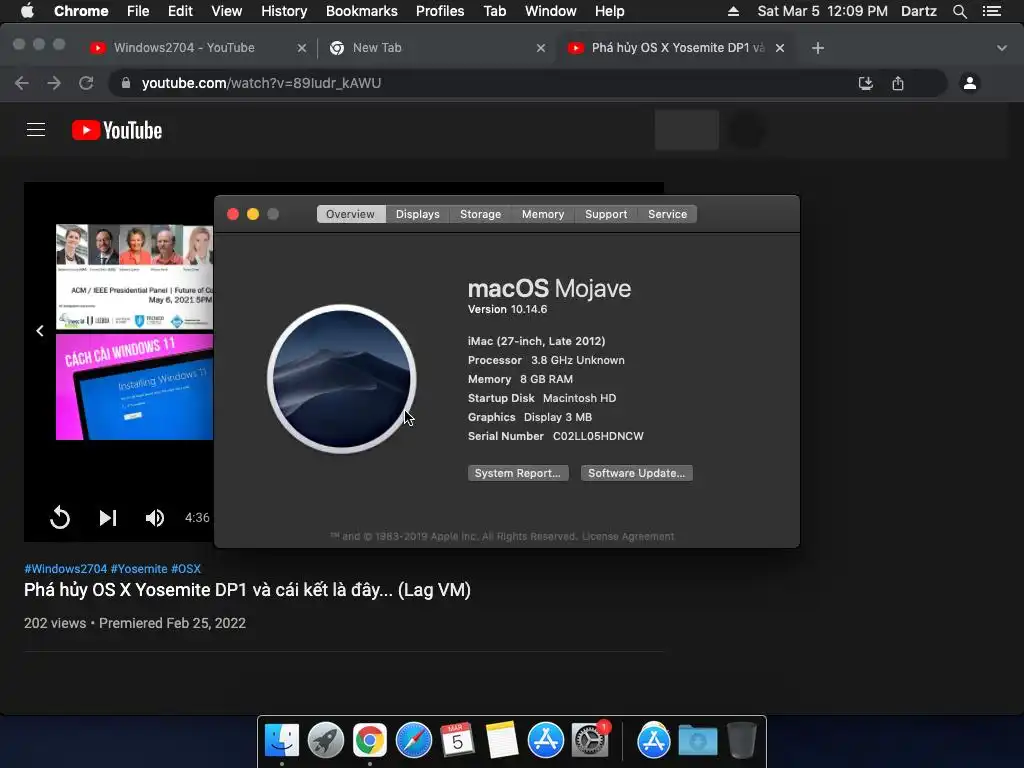The width and height of the screenshot is (1024, 768).
Task: Close the Windows2704 - YouTube tab
Action: [x=302, y=48]
